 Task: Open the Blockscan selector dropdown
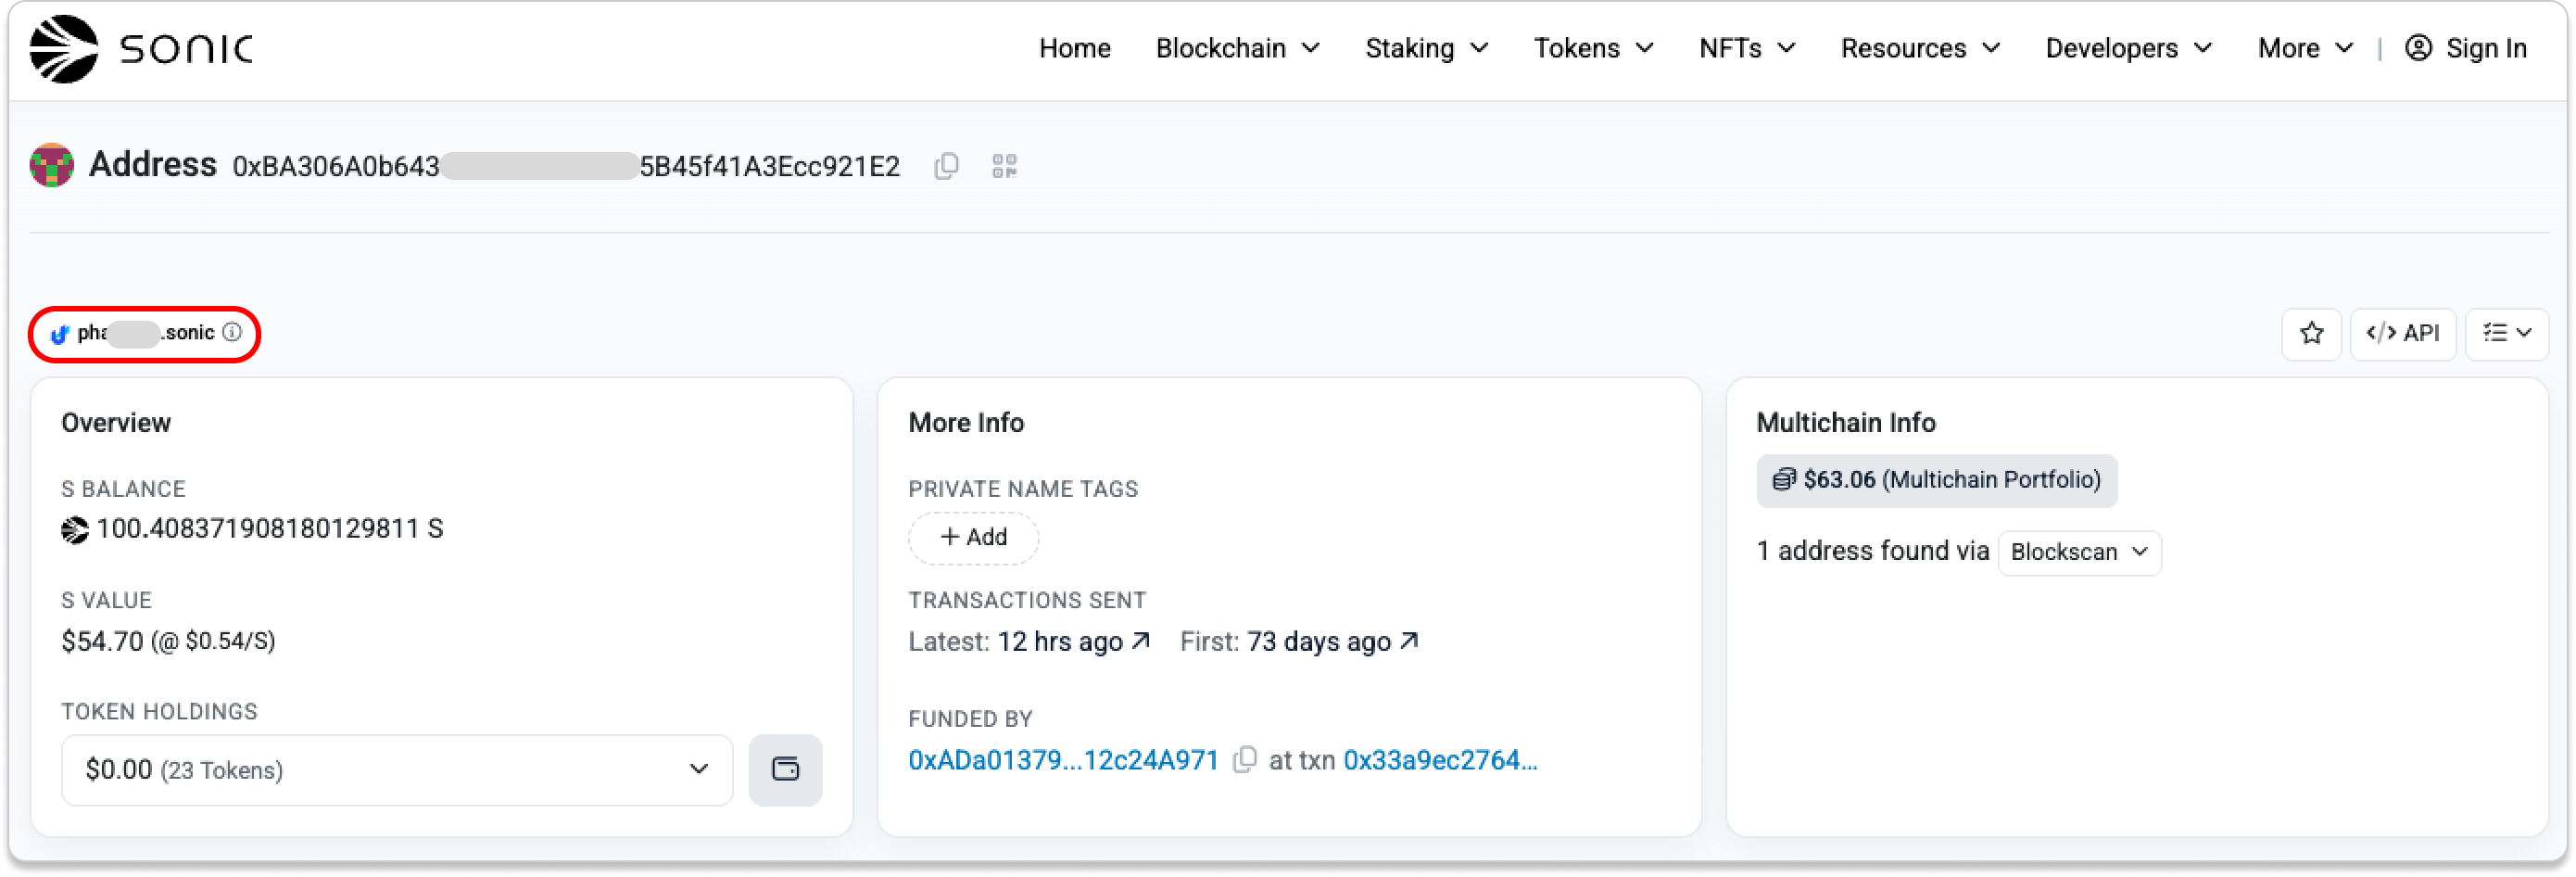coord(2078,552)
